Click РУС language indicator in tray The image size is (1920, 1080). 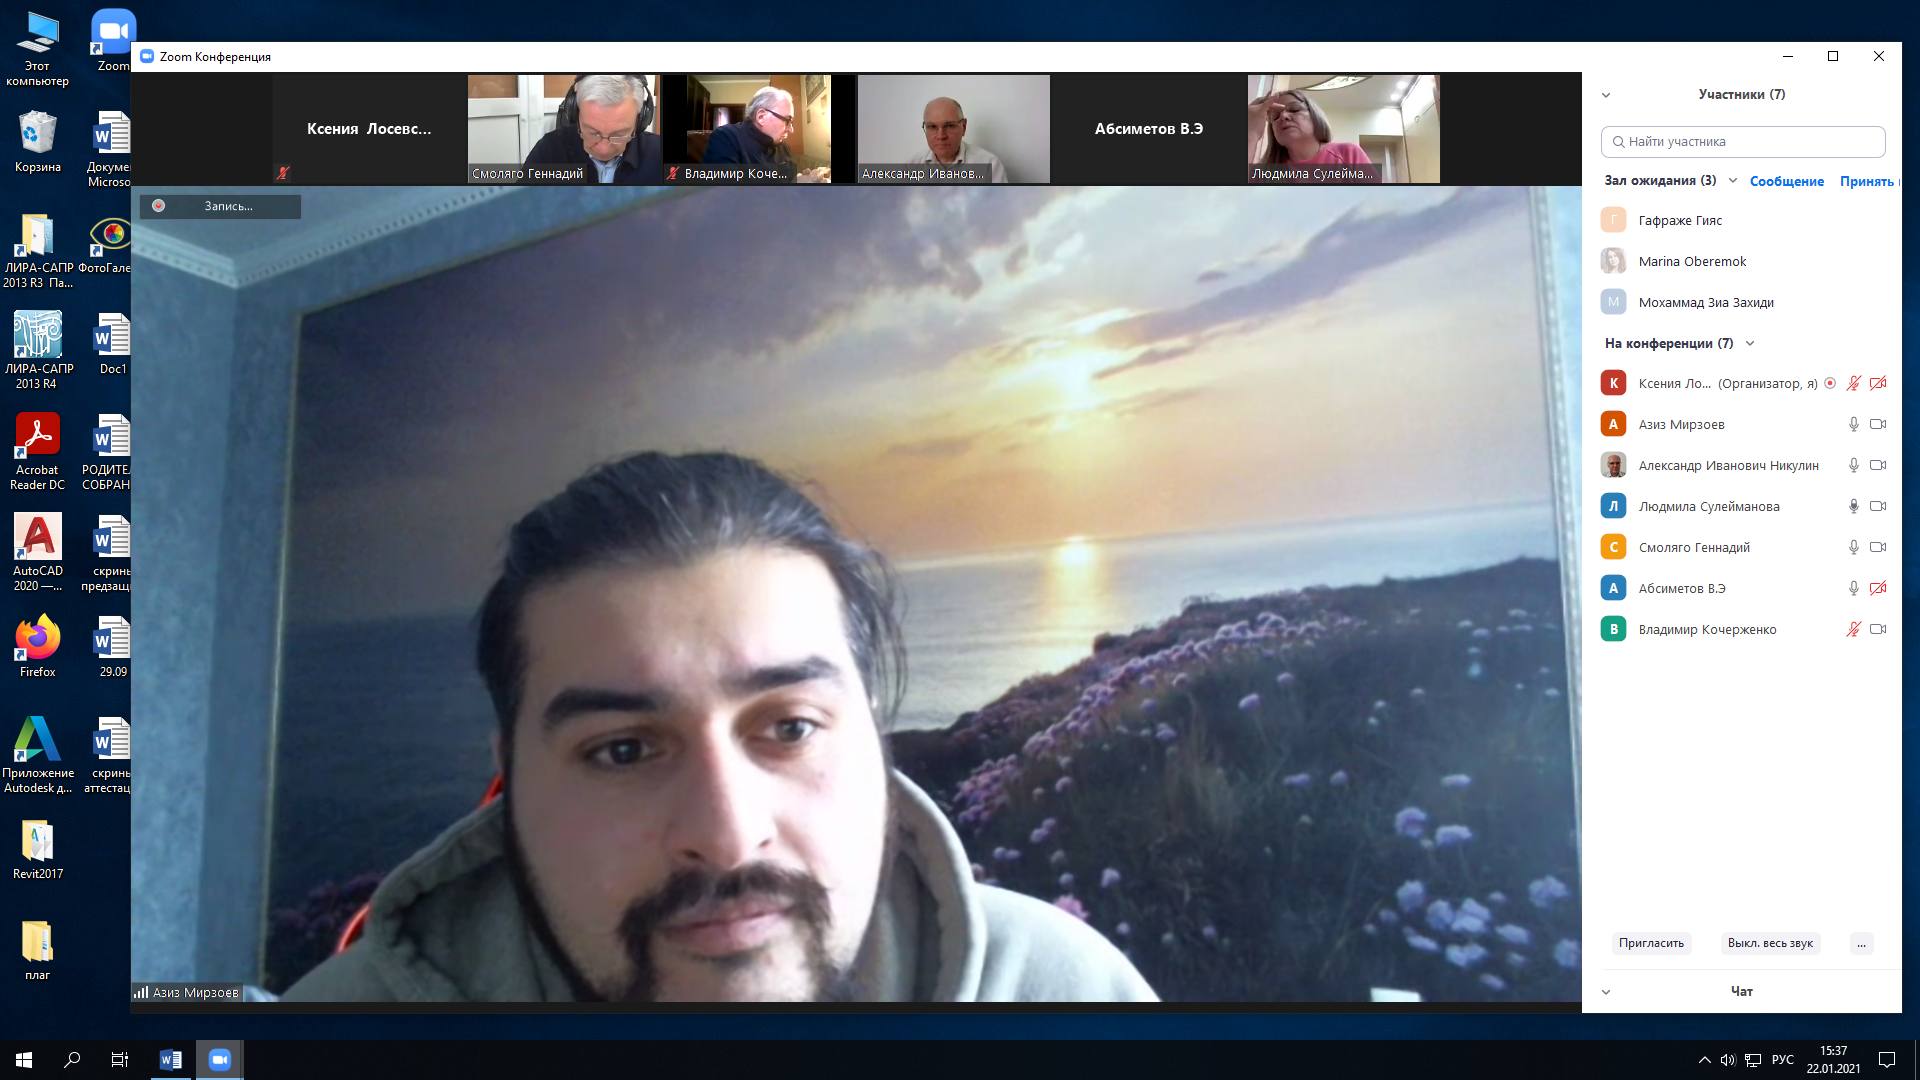point(1782,1060)
